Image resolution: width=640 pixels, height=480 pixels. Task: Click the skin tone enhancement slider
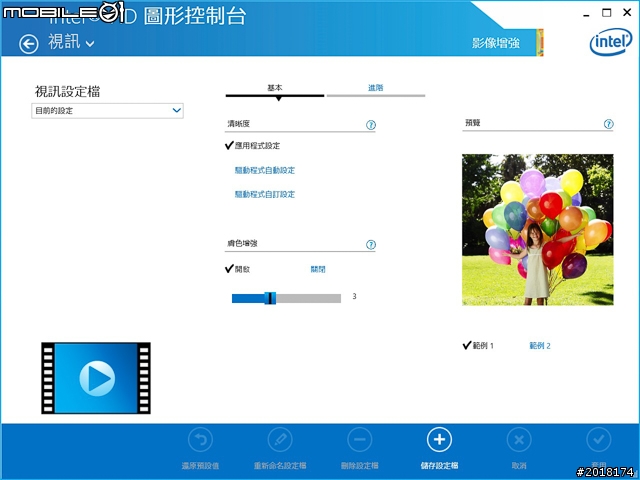(287, 298)
